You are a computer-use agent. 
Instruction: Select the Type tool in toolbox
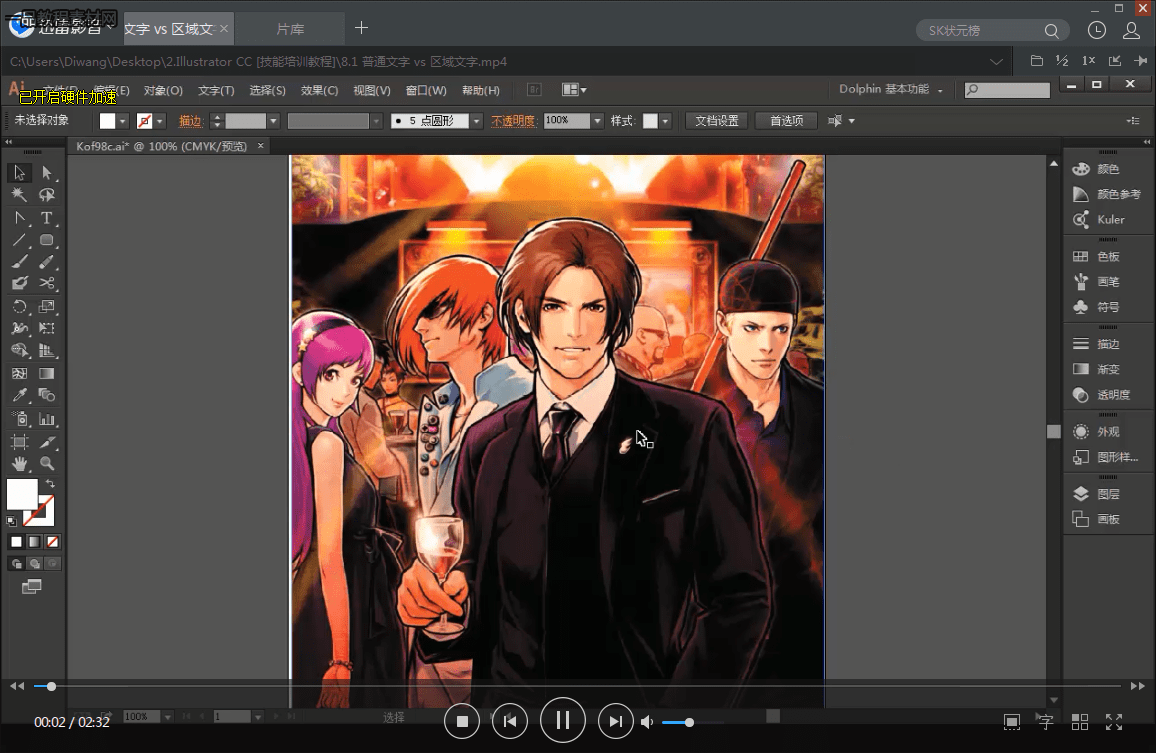(46, 218)
